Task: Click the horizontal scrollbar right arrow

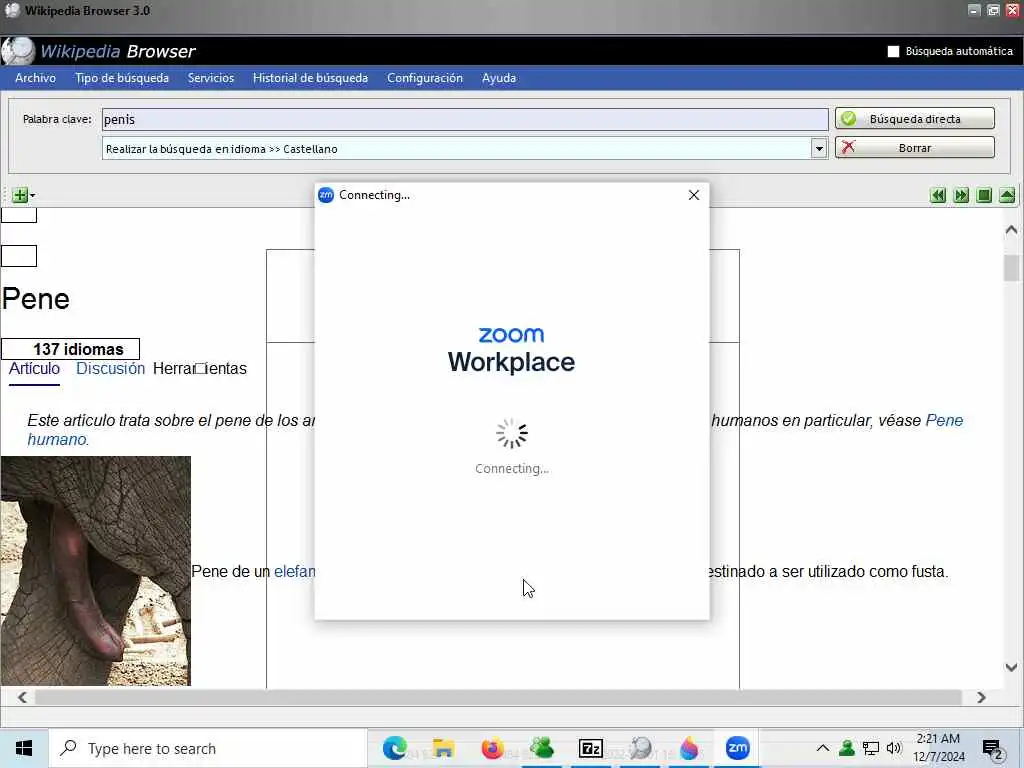Action: pyautogui.click(x=981, y=697)
